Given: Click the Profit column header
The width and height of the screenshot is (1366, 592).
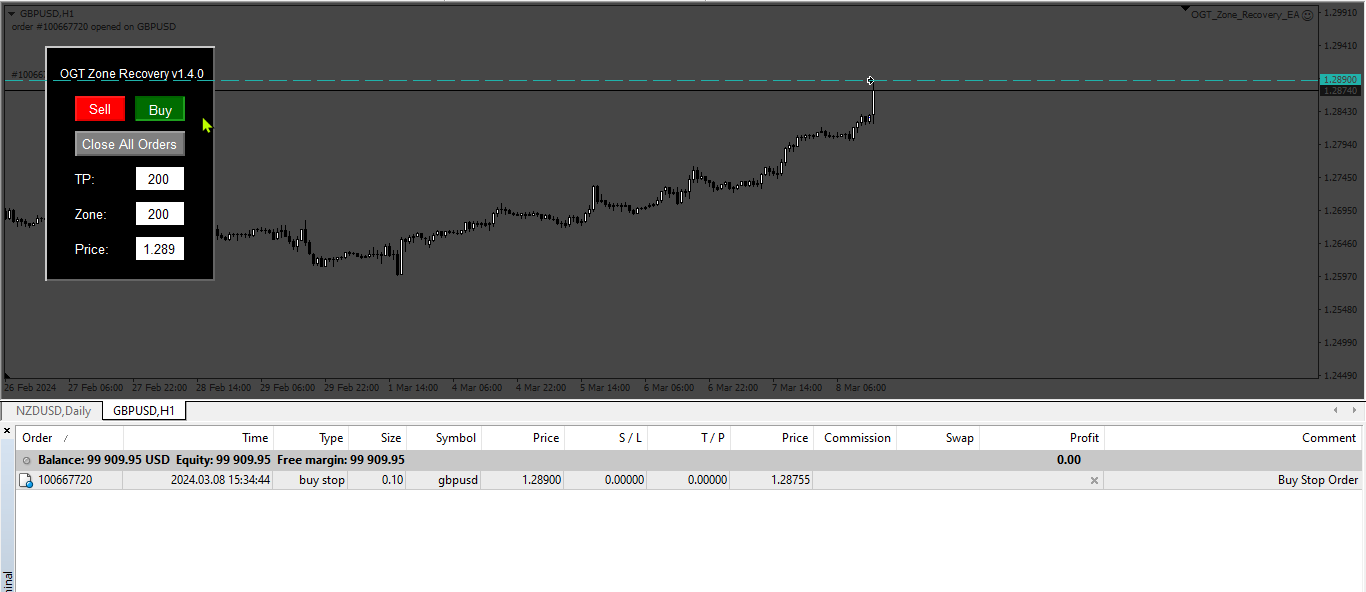Looking at the screenshot, I should (x=1042, y=437).
